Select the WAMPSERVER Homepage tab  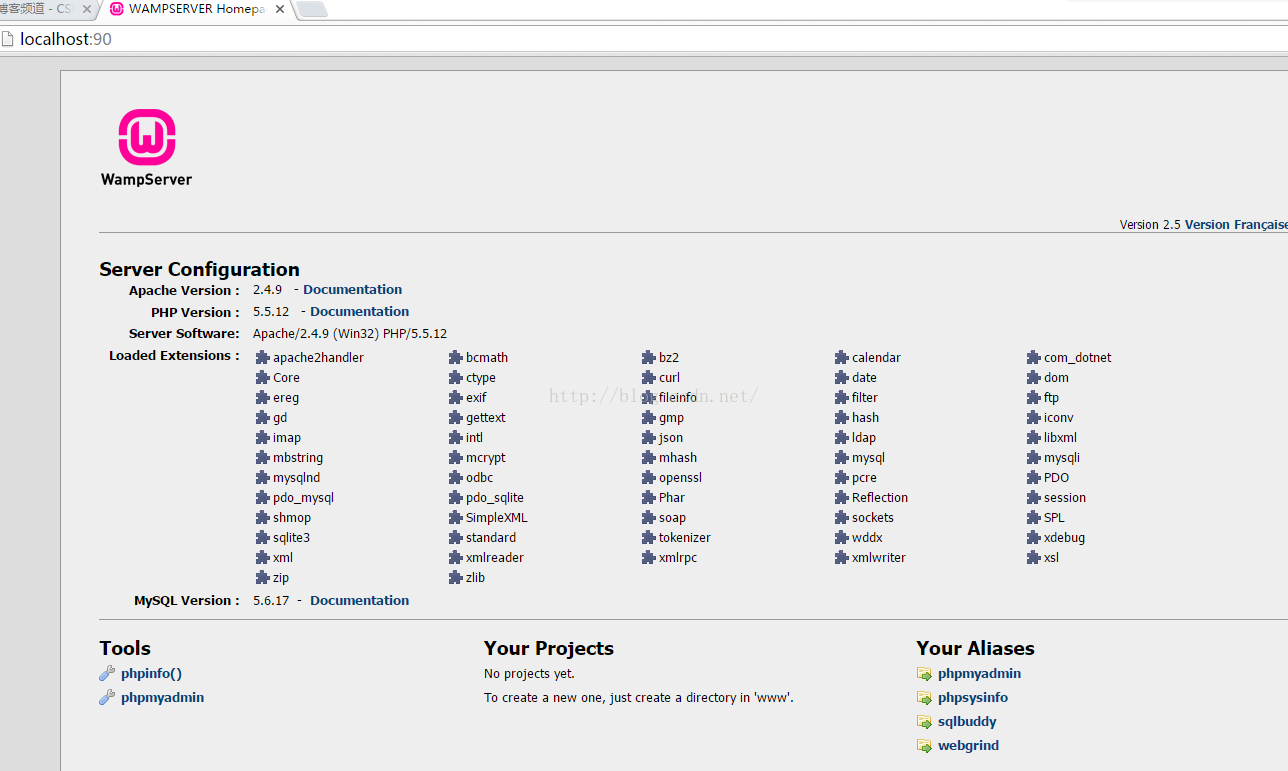[196, 9]
